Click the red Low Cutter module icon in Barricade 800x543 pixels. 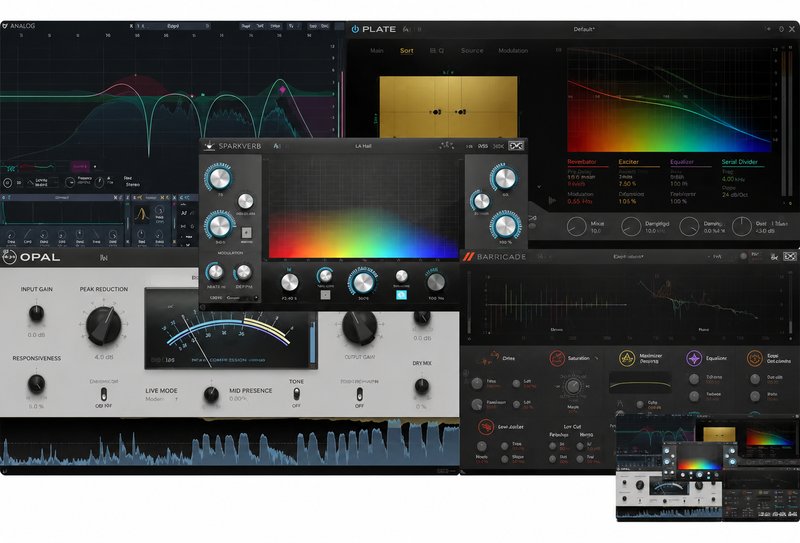[x=485, y=427]
